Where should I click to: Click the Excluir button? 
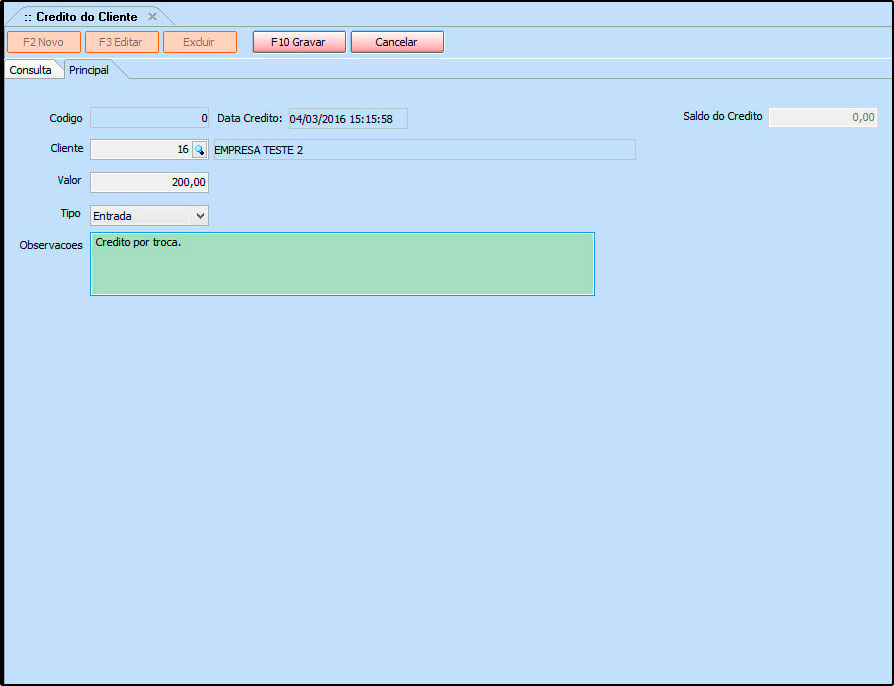tap(200, 42)
